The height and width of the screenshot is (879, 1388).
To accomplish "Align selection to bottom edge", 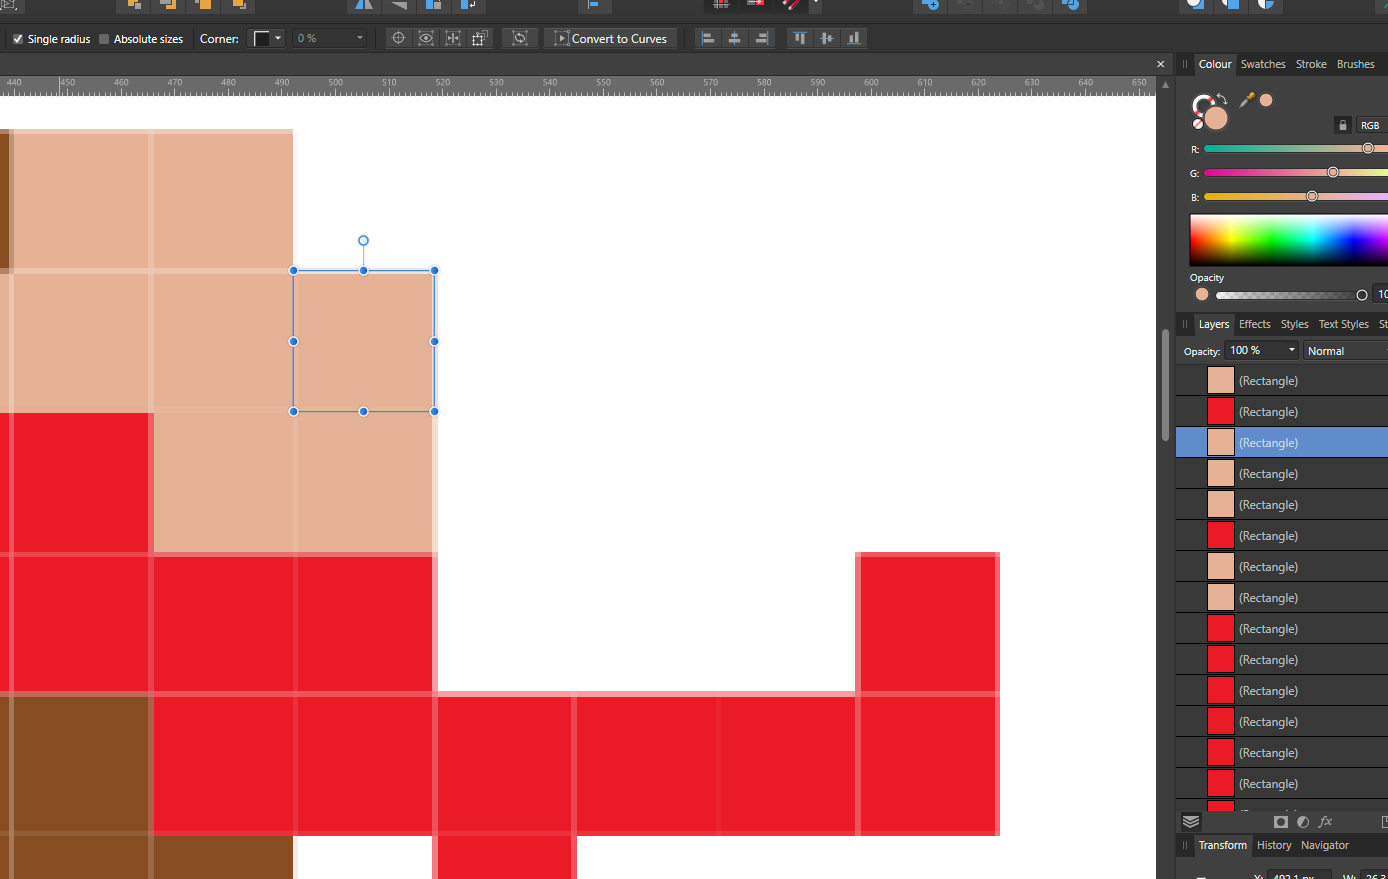I will pyautogui.click(x=853, y=38).
